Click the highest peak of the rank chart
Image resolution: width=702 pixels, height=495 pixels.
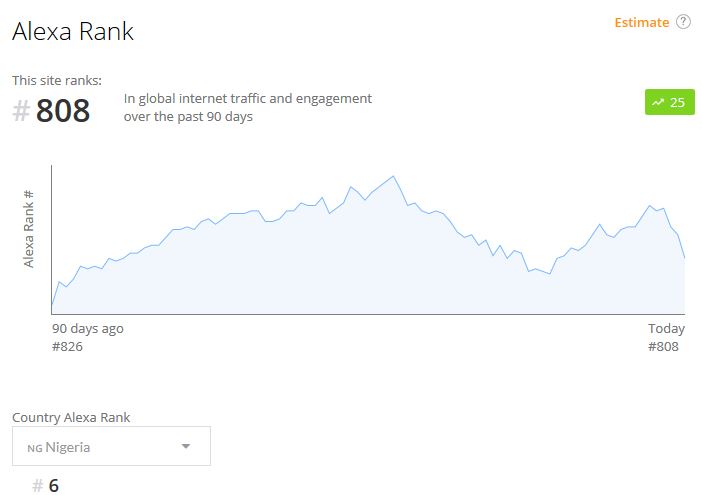click(394, 177)
